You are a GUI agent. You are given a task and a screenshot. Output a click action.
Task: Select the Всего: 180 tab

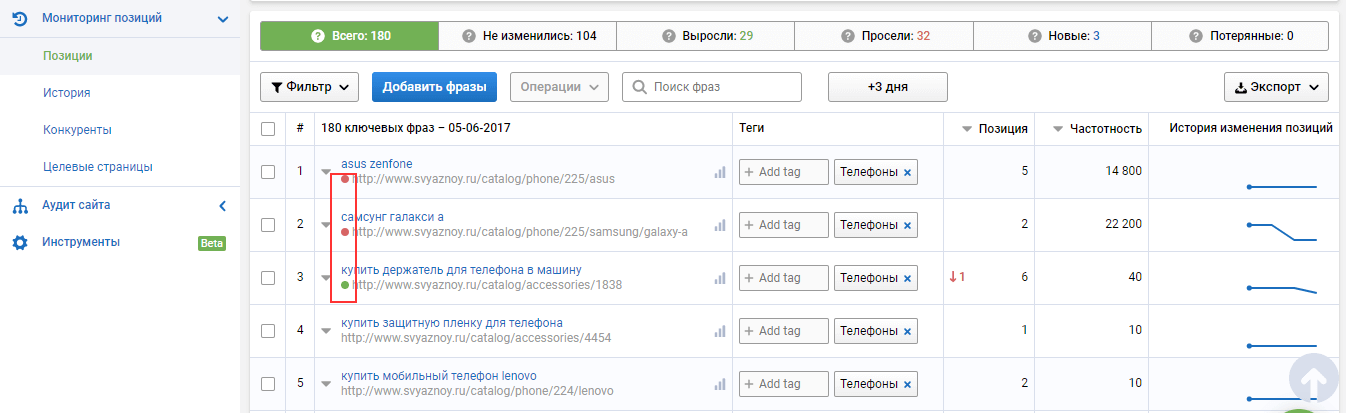(349, 36)
